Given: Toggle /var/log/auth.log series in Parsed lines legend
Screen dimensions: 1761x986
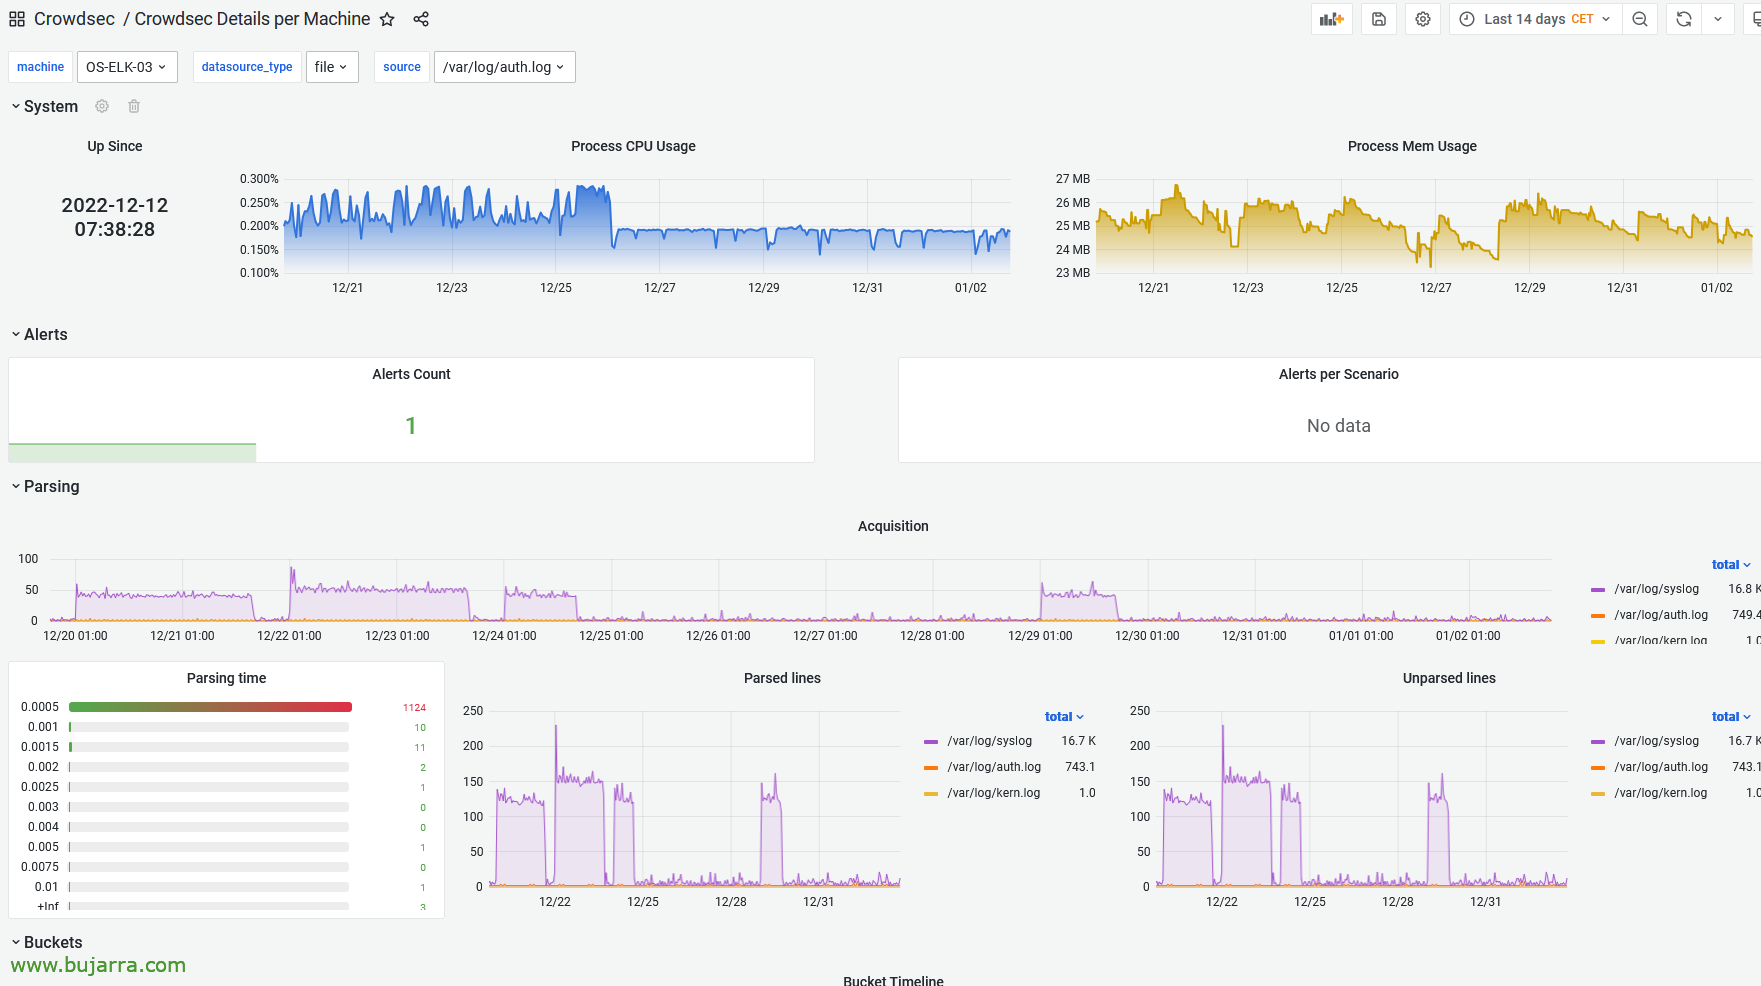Looking at the screenshot, I should click(994, 767).
